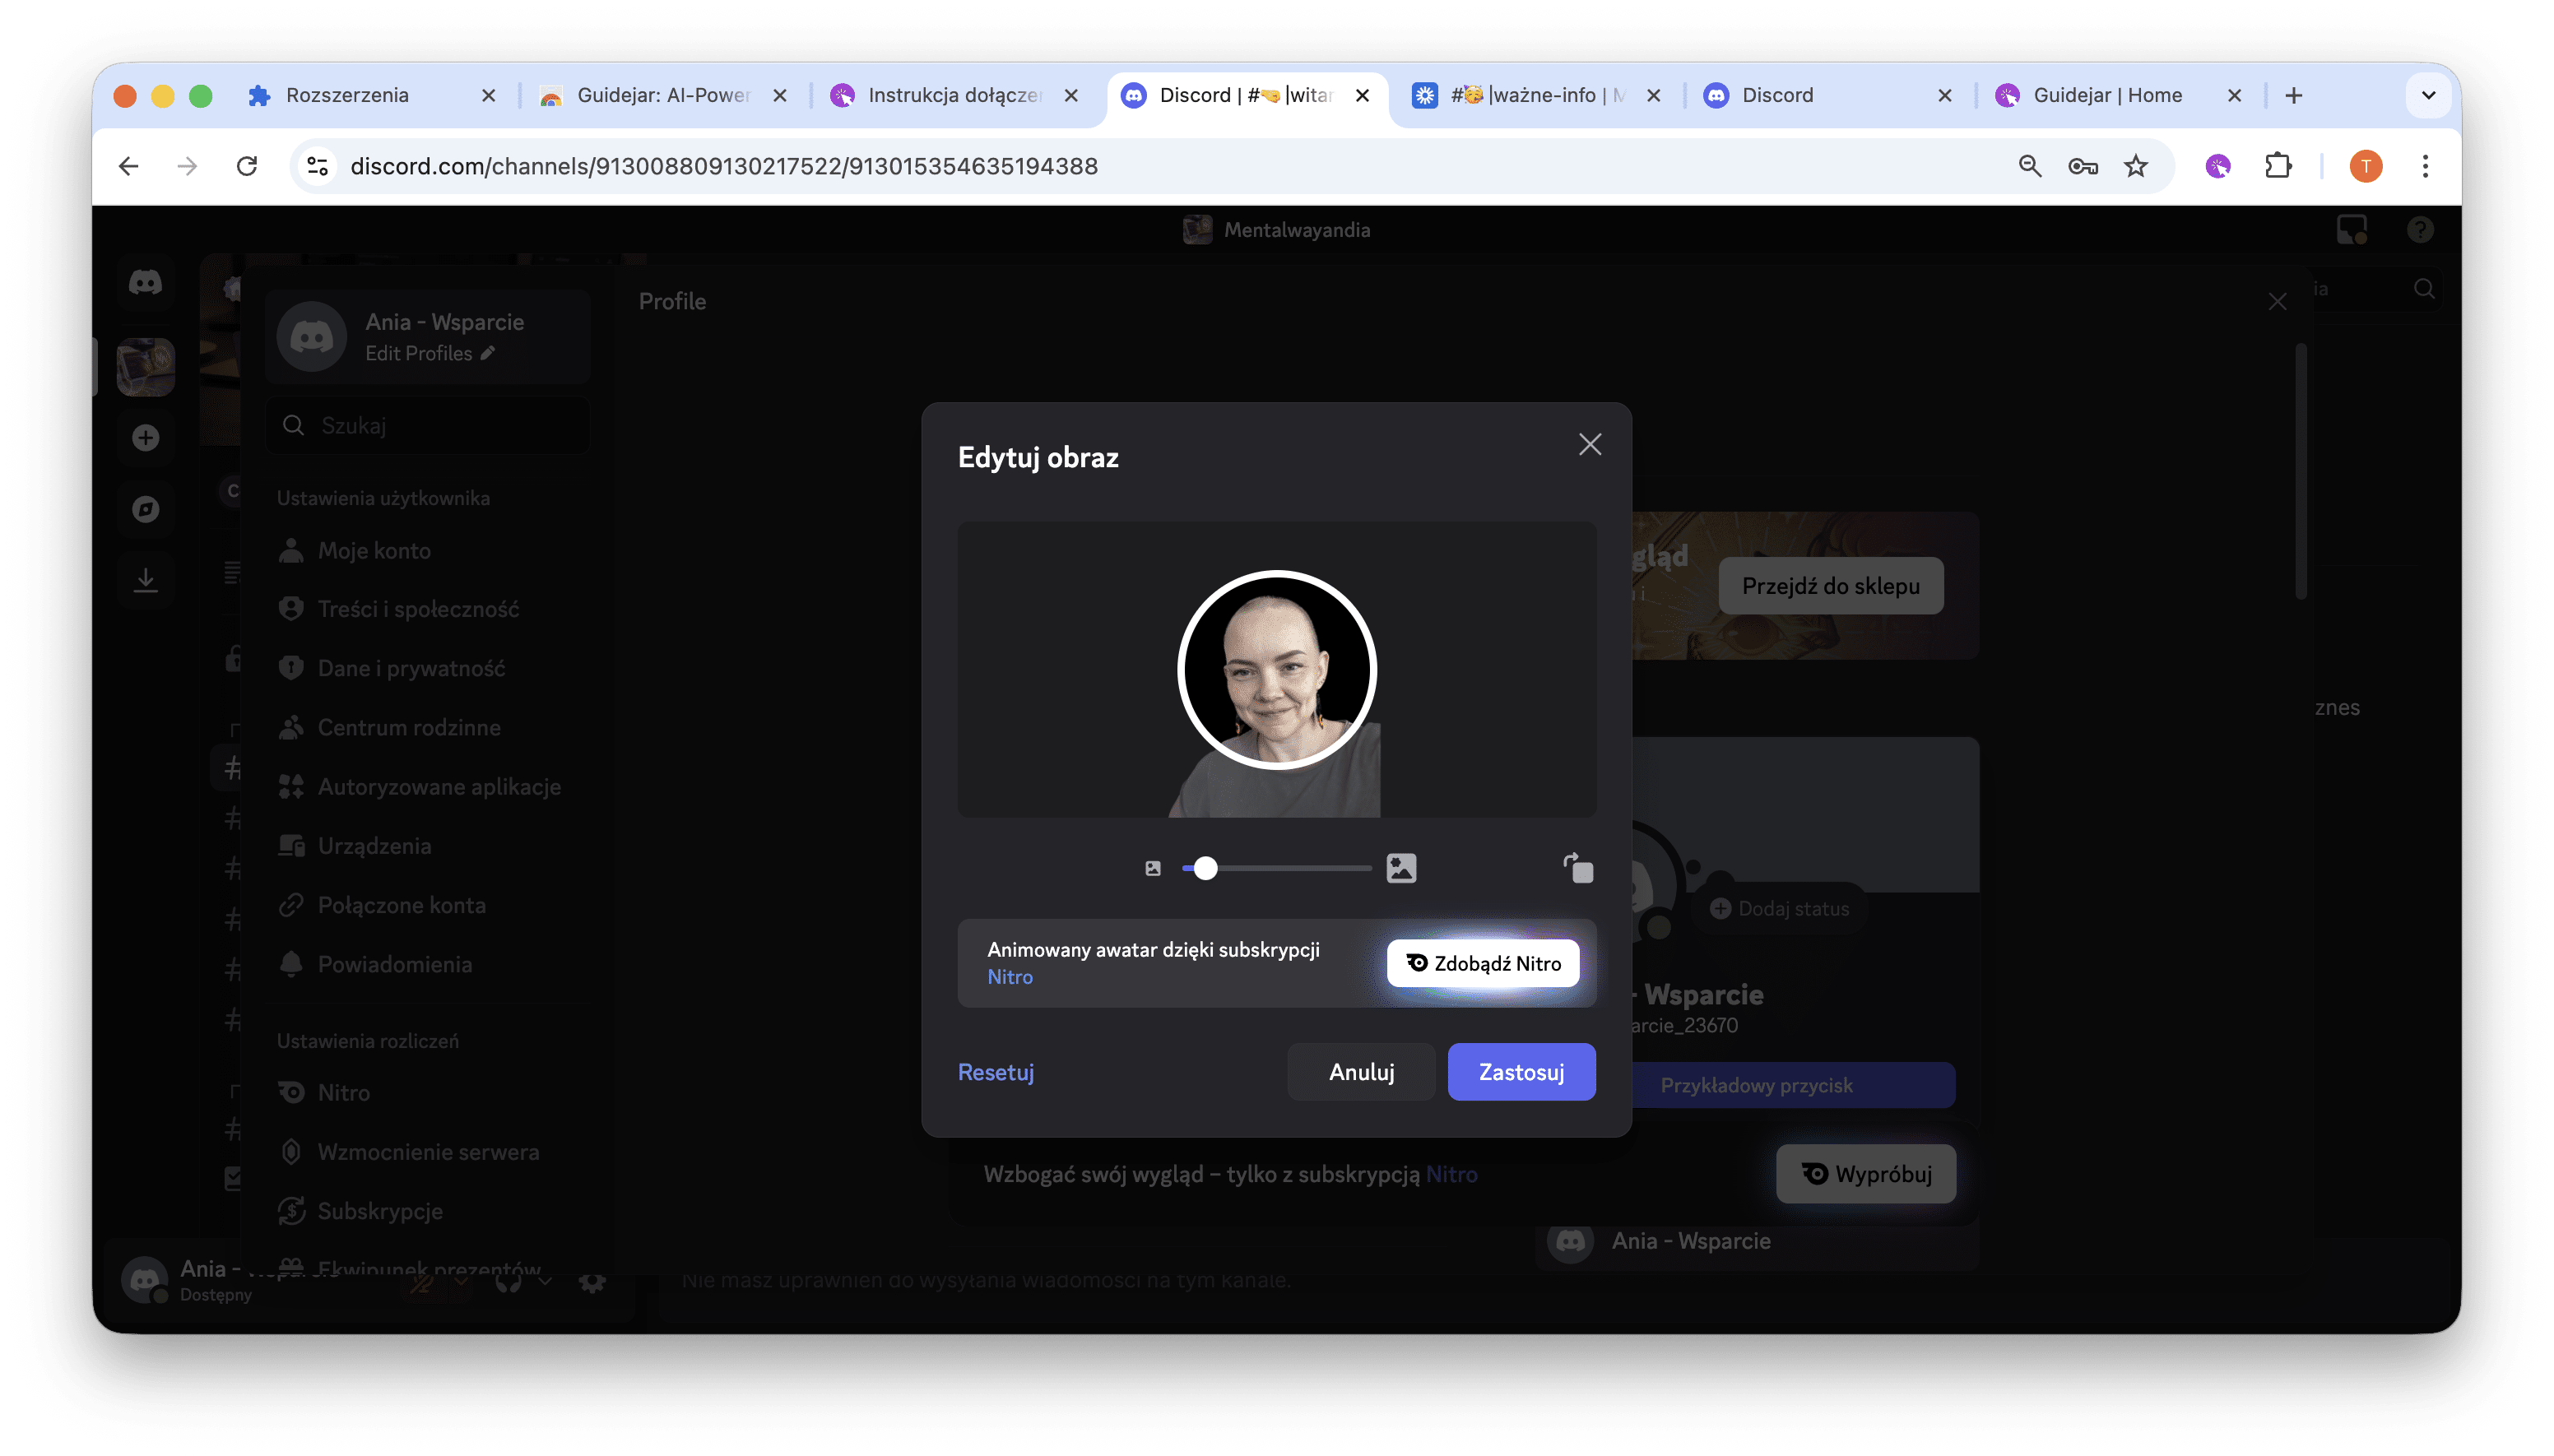2554x1456 pixels.
Task: Click the add server plus icon
Action: 146,438
